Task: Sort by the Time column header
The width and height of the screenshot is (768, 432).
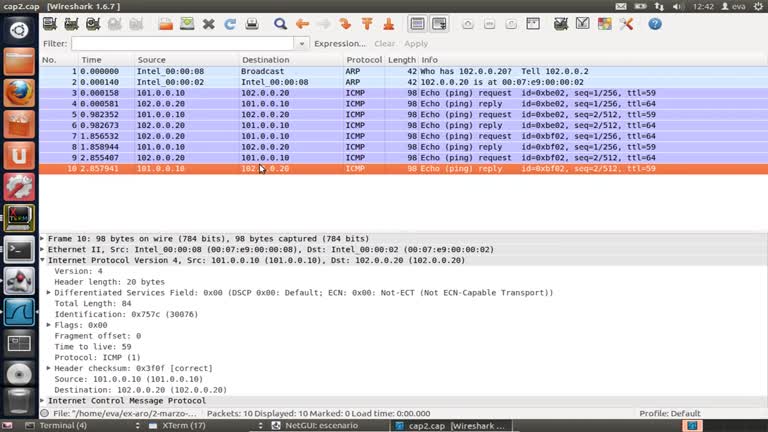Action: click(106, 60)
